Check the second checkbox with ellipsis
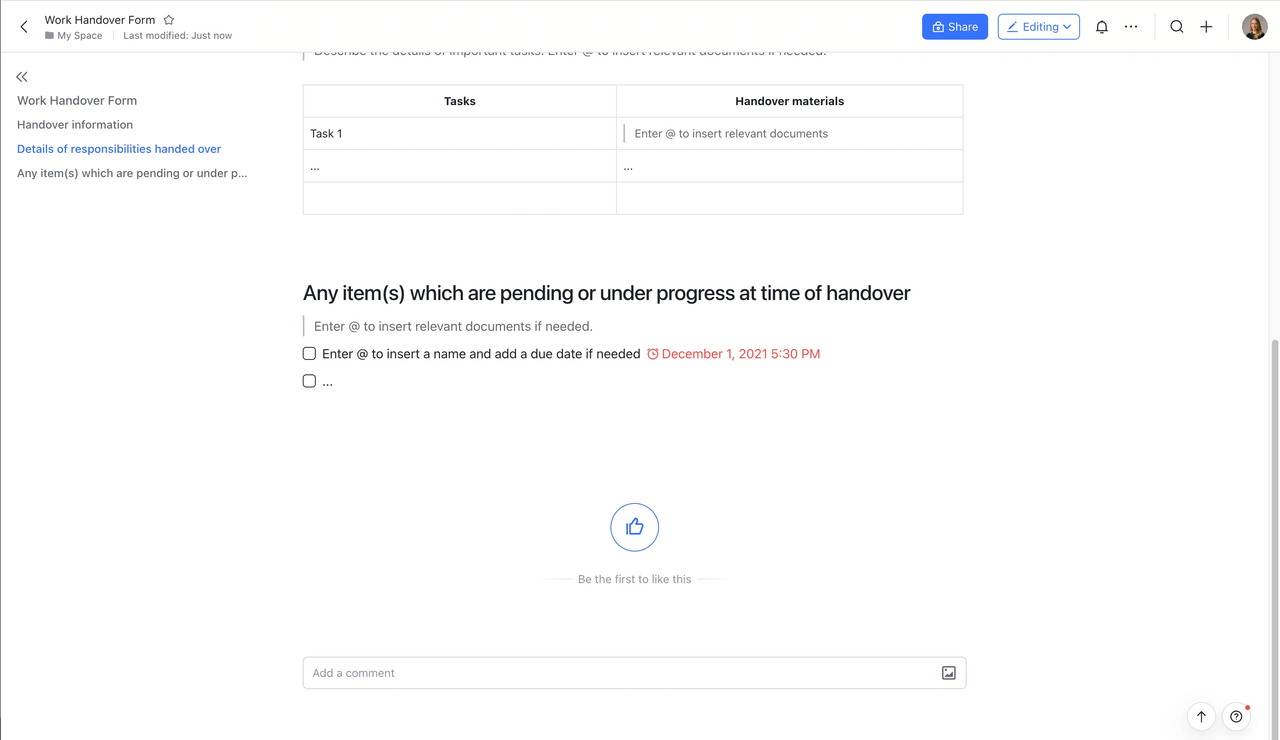 (309, 381)
